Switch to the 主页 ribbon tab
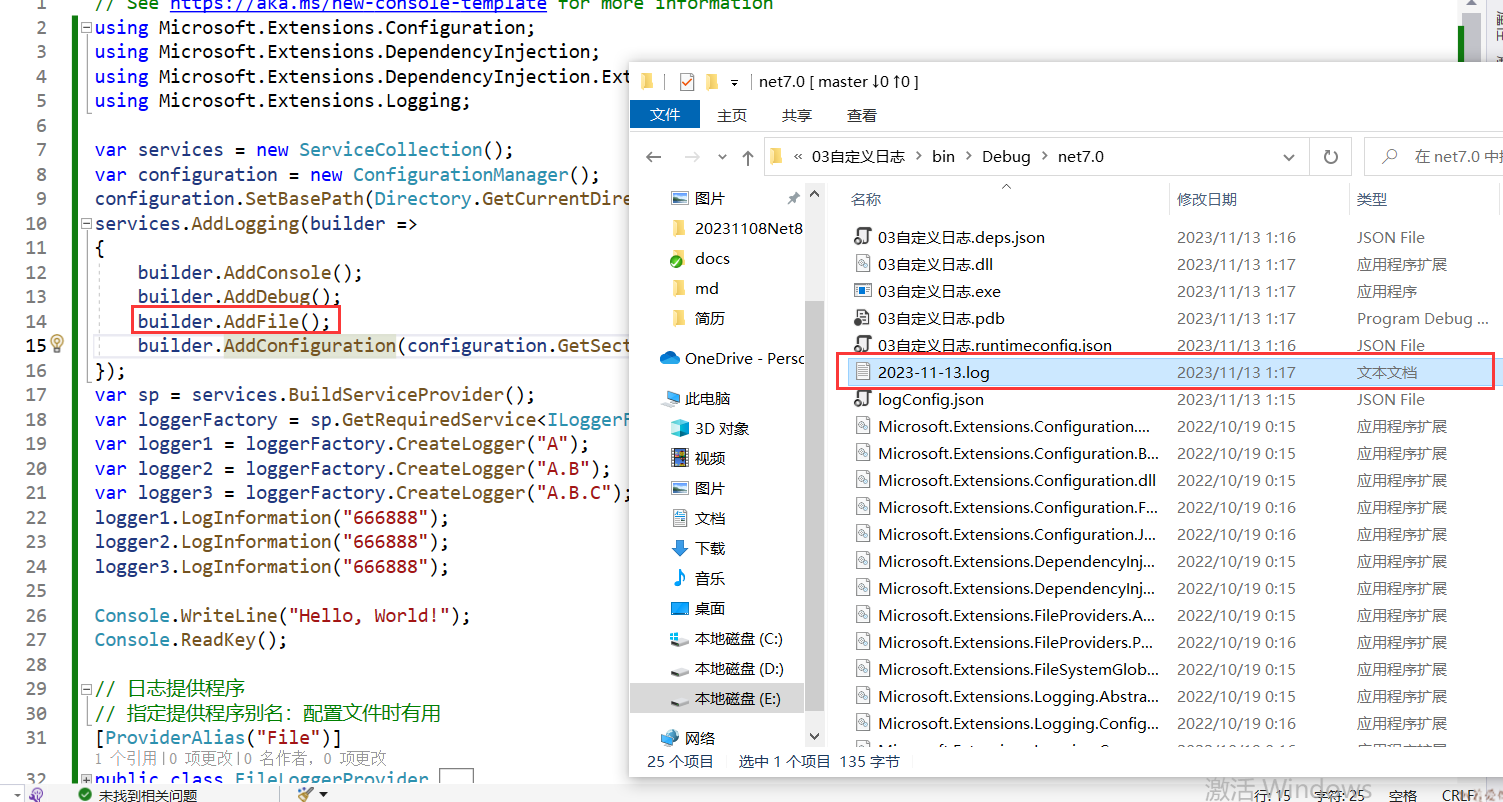 [x=732, y=115]
